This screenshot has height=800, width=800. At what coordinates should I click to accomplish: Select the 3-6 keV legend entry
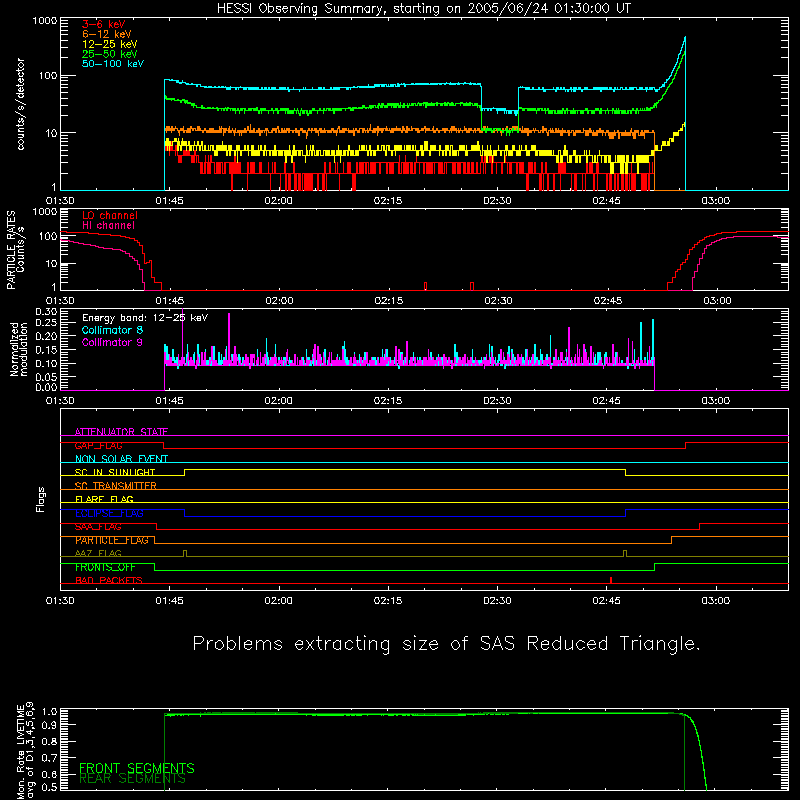point(104,24)
